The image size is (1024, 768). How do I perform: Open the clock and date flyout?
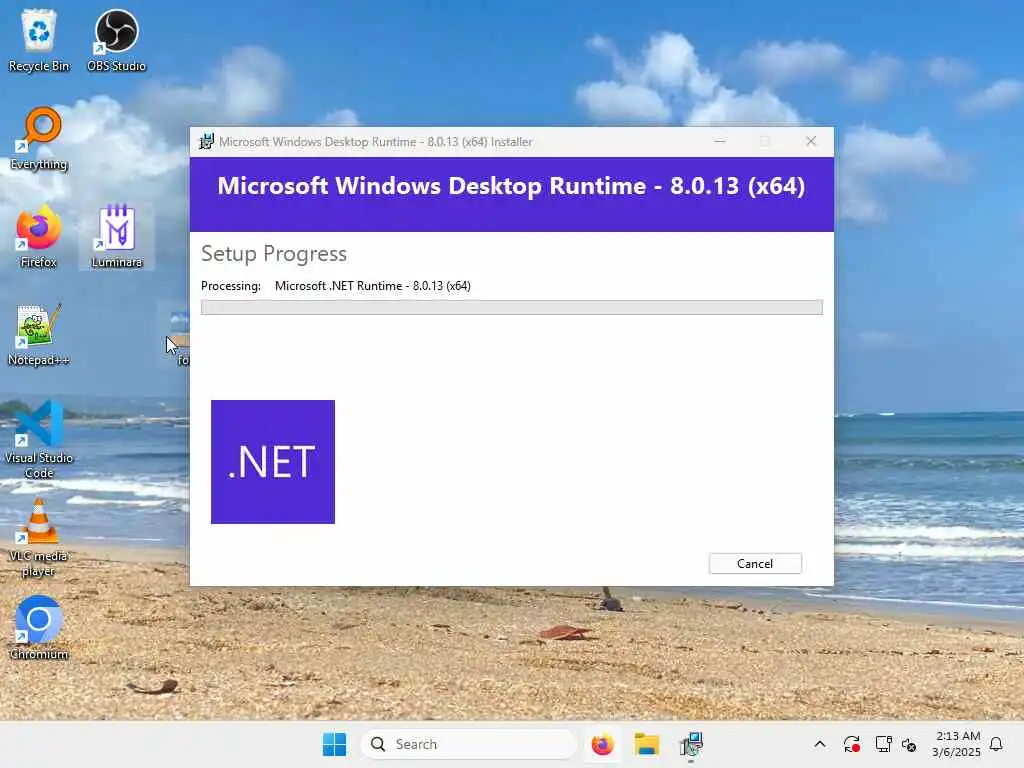[x=956, y=744]
